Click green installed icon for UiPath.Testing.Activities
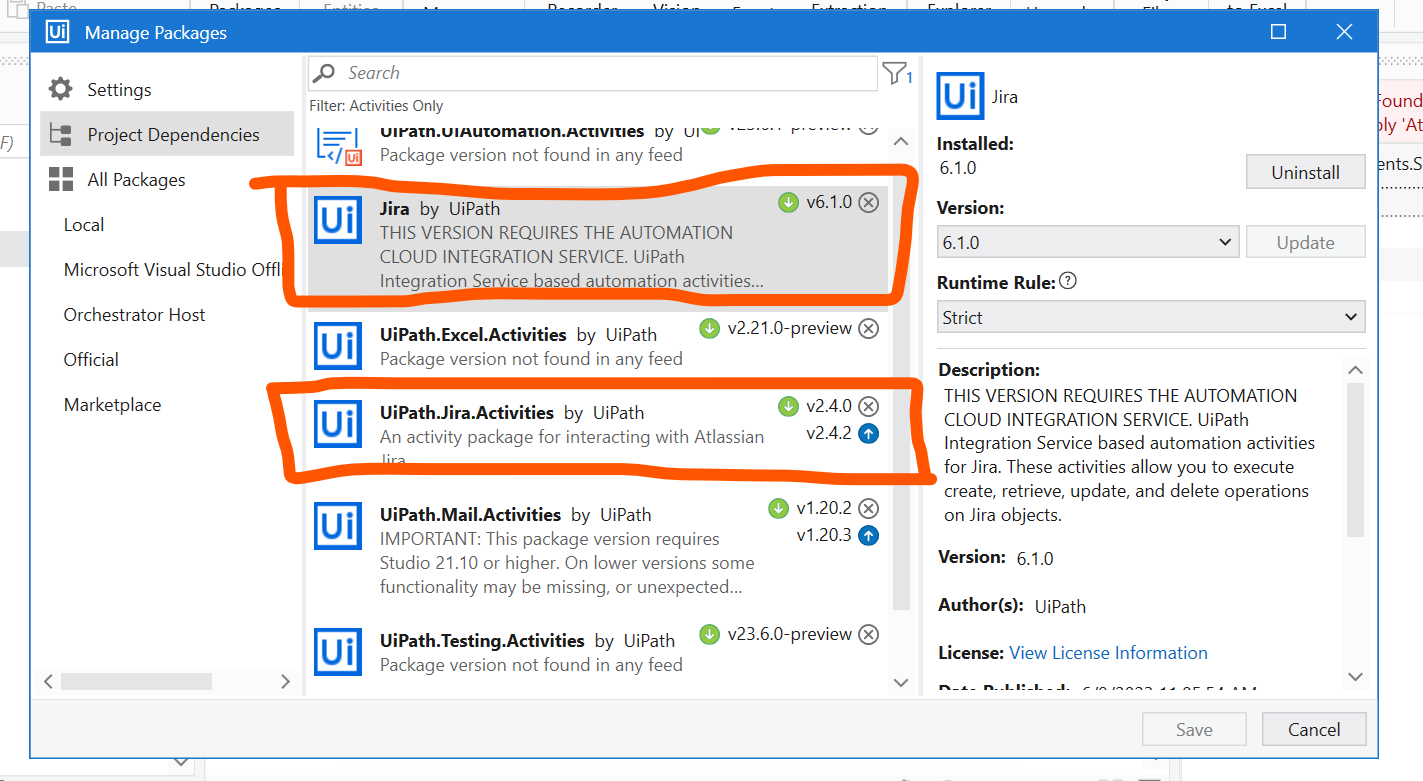The width and height of the screenshot is (1423, 781). pyautogui.click(x=709, y=634)
